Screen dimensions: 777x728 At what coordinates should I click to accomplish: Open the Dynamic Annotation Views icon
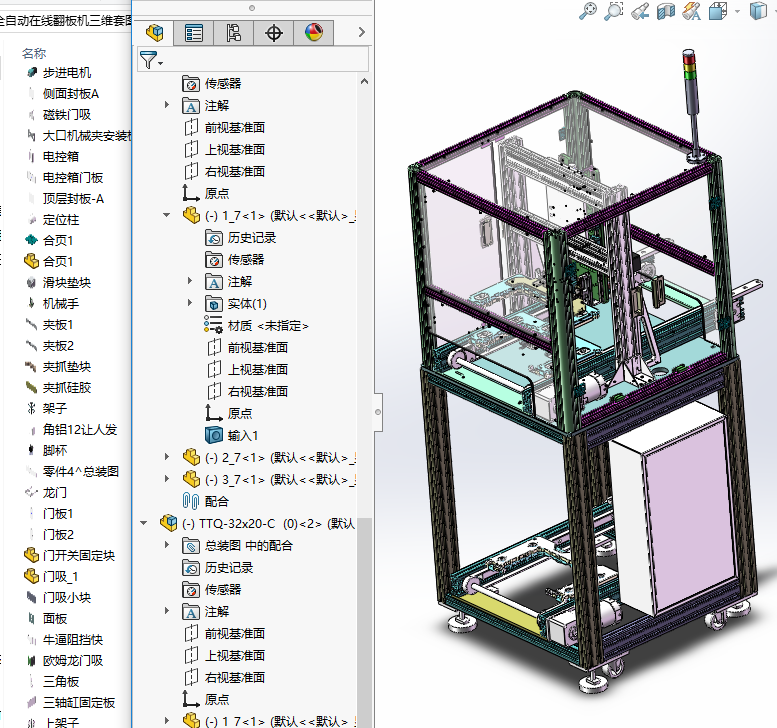(691, 11)
